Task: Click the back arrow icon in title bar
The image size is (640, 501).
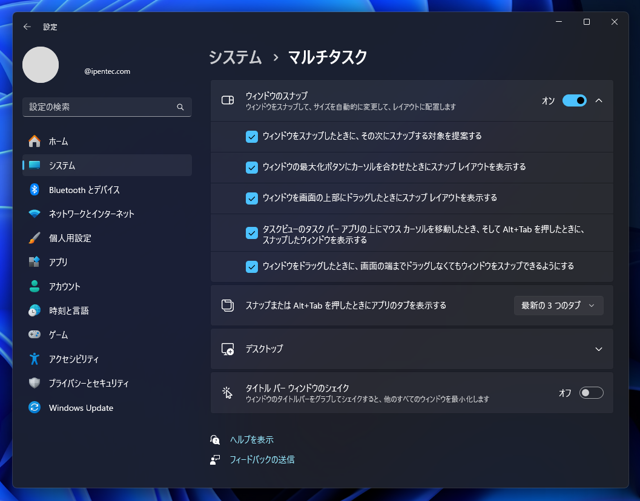Action: (27, 27)
